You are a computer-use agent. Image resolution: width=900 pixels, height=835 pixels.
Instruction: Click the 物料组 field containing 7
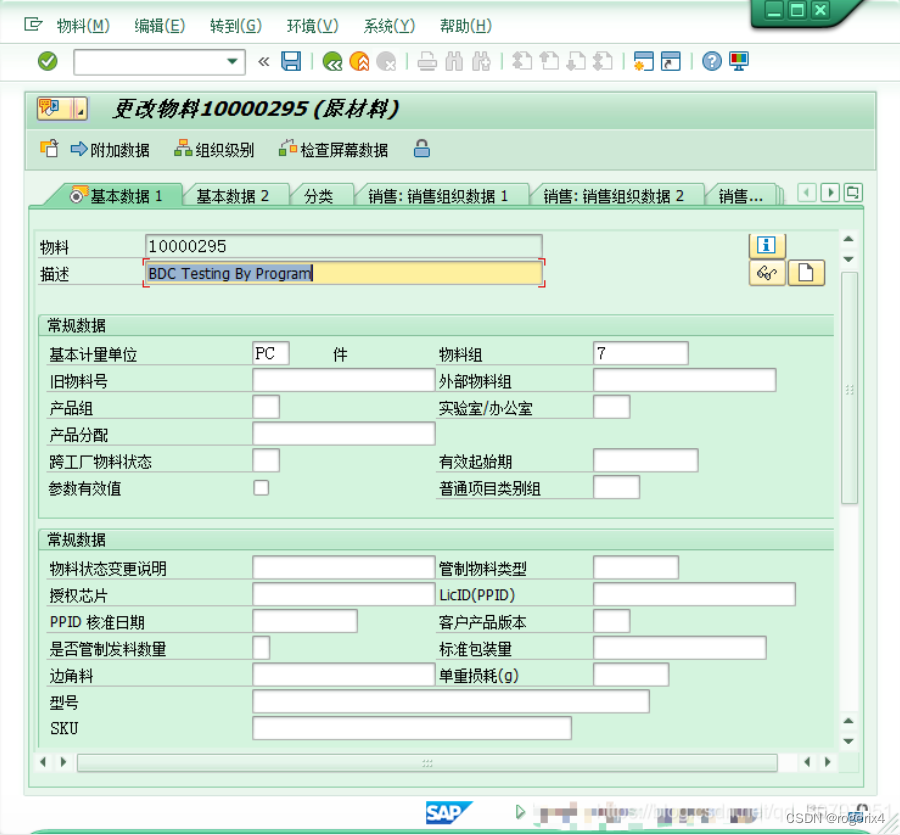[x=641, y=353]
